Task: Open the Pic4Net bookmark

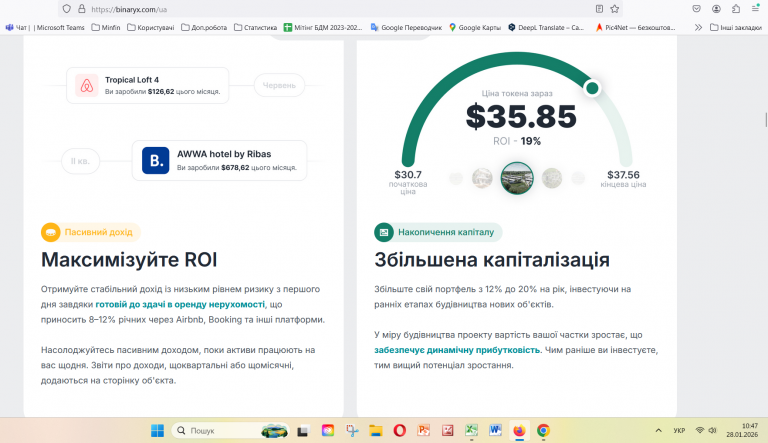Action: [x=635, y=27]
